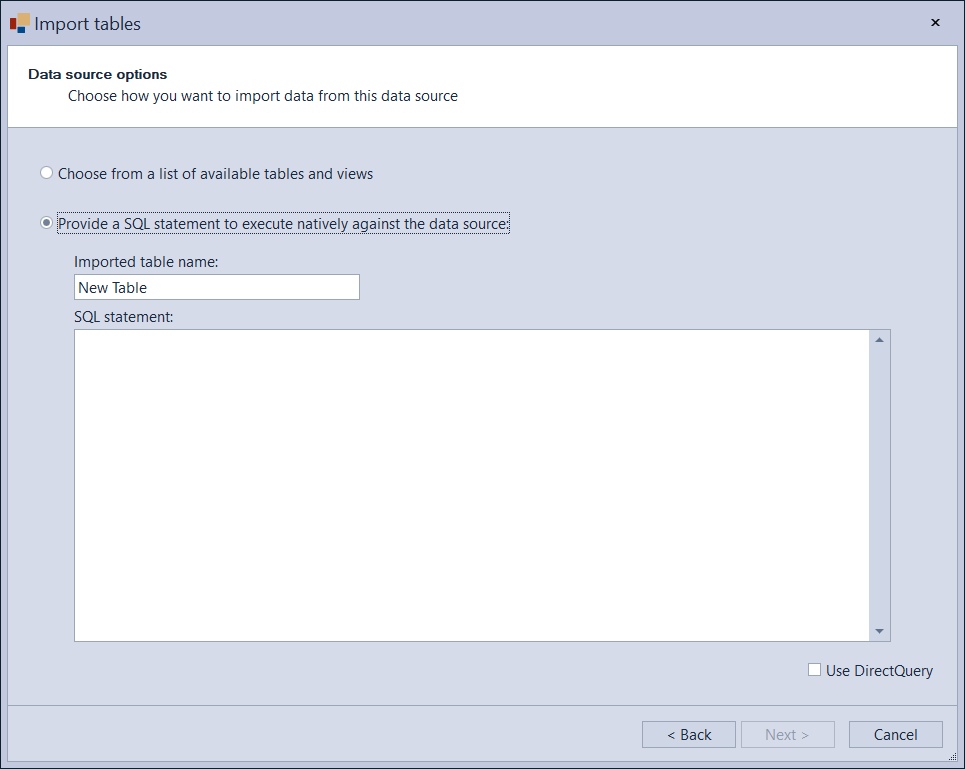Click the scrollbar down arrow
Image resolution: width=965 pixels, height=769 pixels.
(879, 631)
